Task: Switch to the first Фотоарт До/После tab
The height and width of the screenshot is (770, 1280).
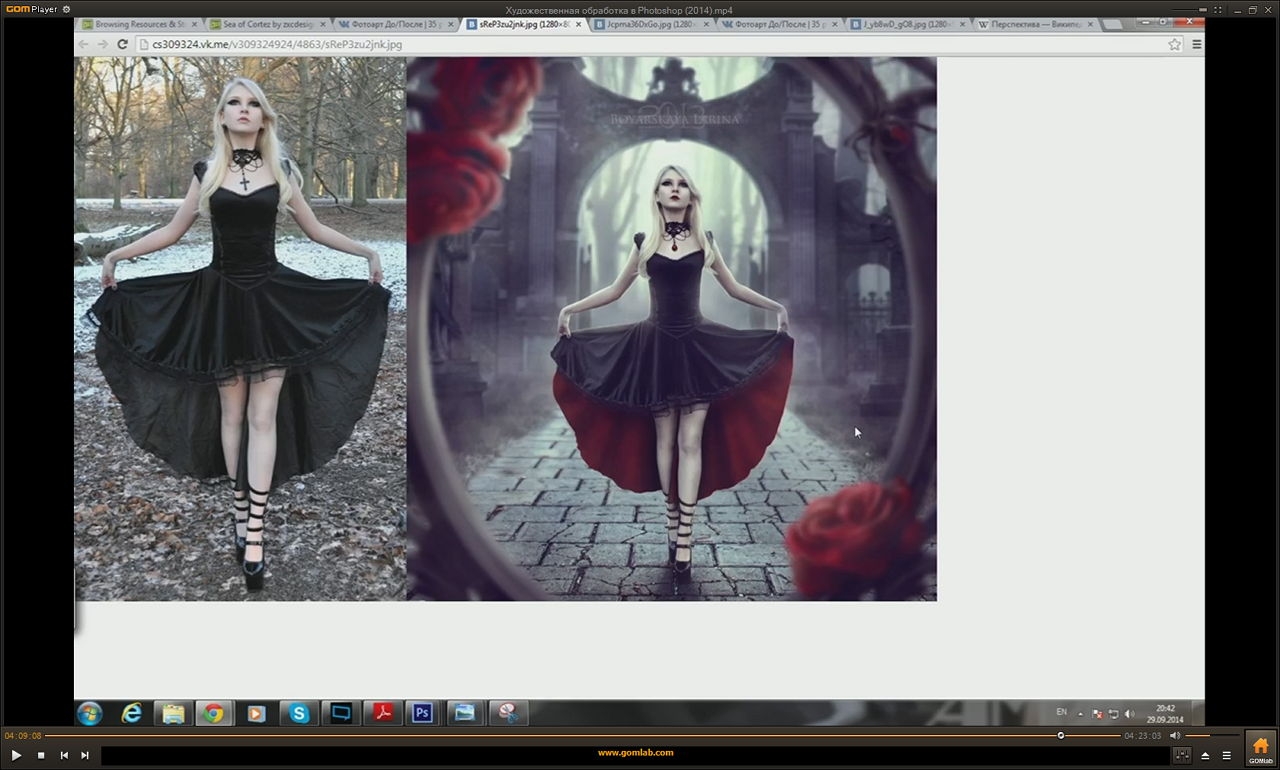Action: click(394, 24)
